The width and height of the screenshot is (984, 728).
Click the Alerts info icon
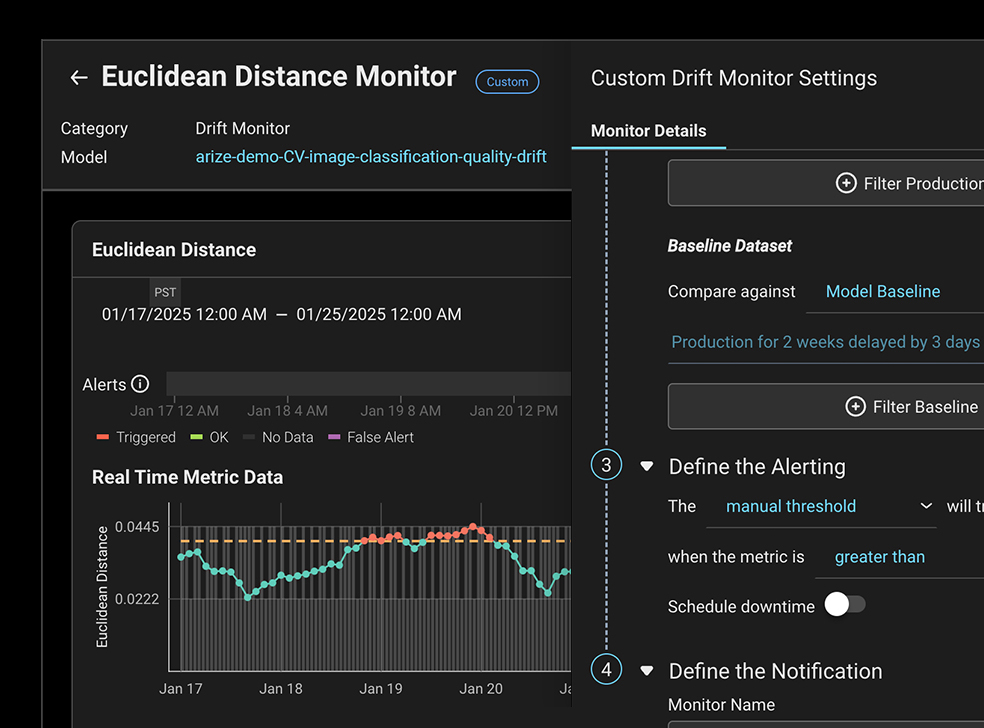140,384
